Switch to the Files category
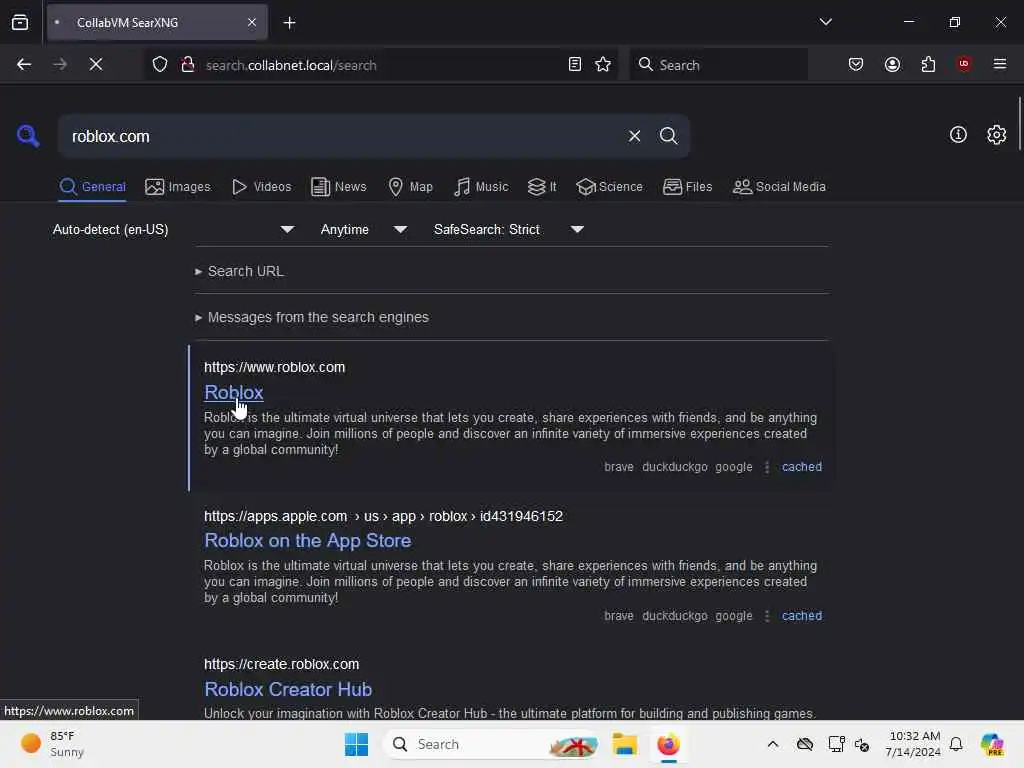The height and width of the screenshot is (768, 1024). pos(688,187)
